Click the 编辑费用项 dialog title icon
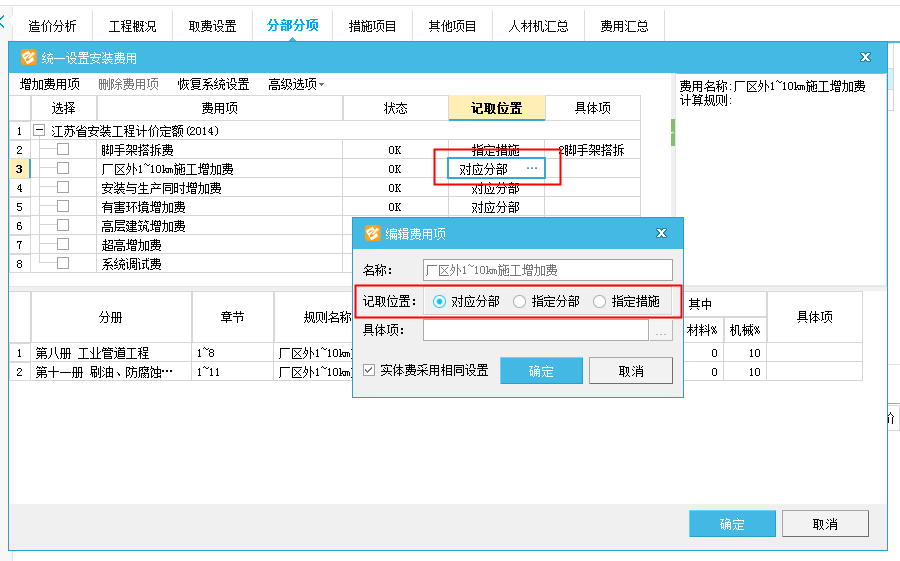The image size is (900, 561). [371, 233]
